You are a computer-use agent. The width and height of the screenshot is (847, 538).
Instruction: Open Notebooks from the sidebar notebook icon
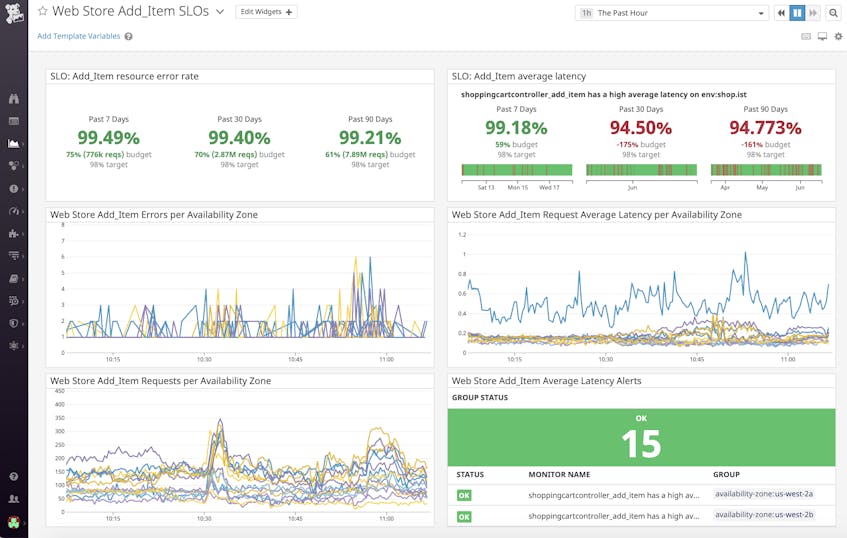14,278
